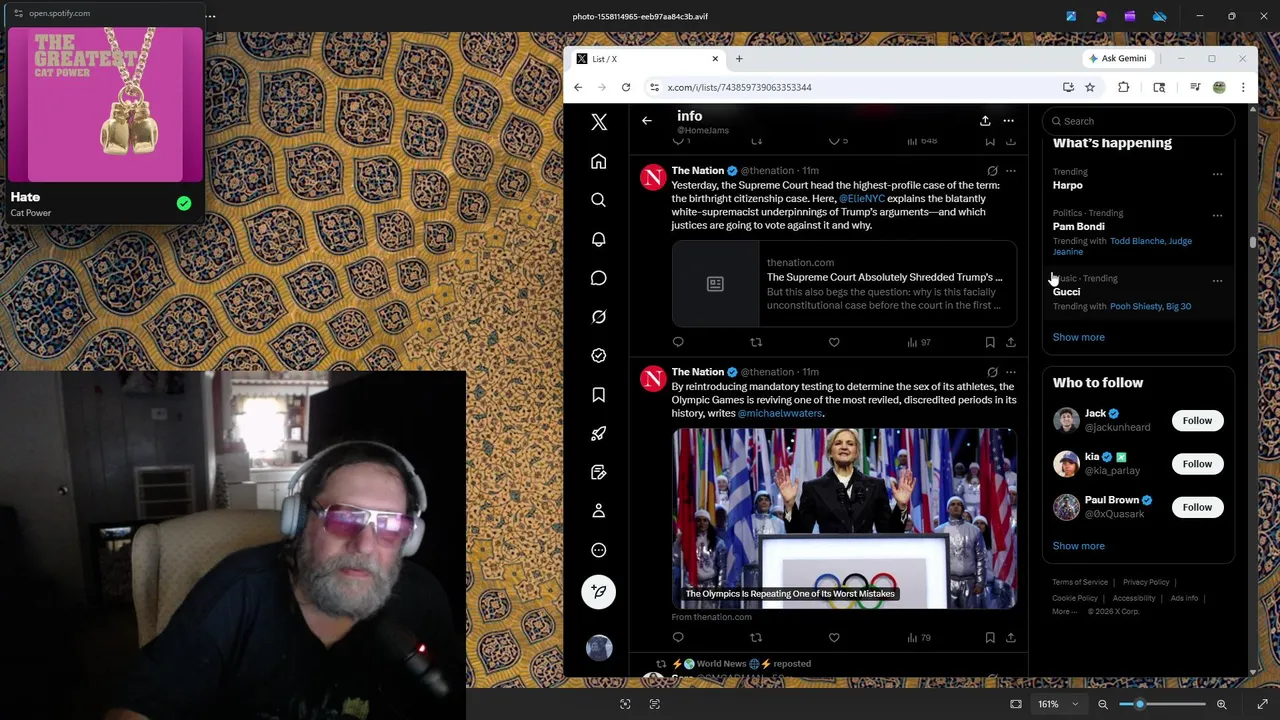Repost the Olympics mandatory testing post

click(x=756, y=637)
